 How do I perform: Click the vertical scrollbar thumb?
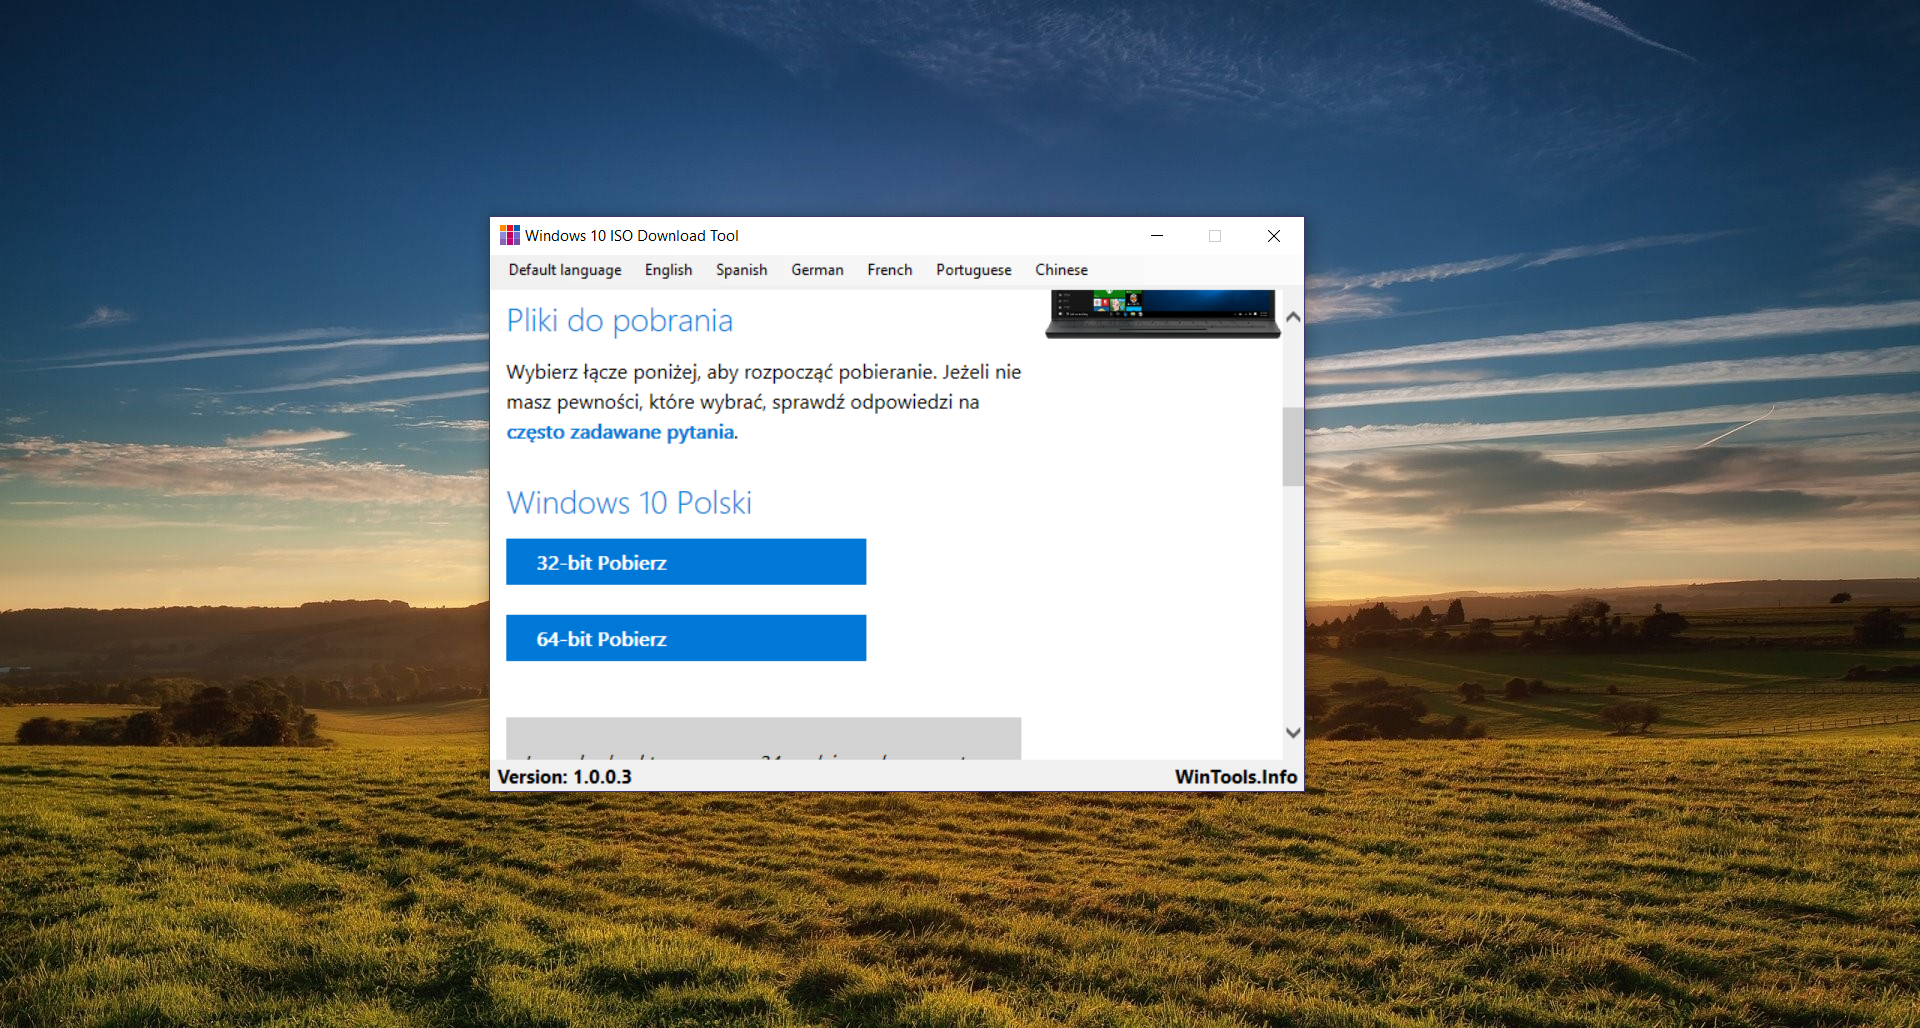[1293, 446]
